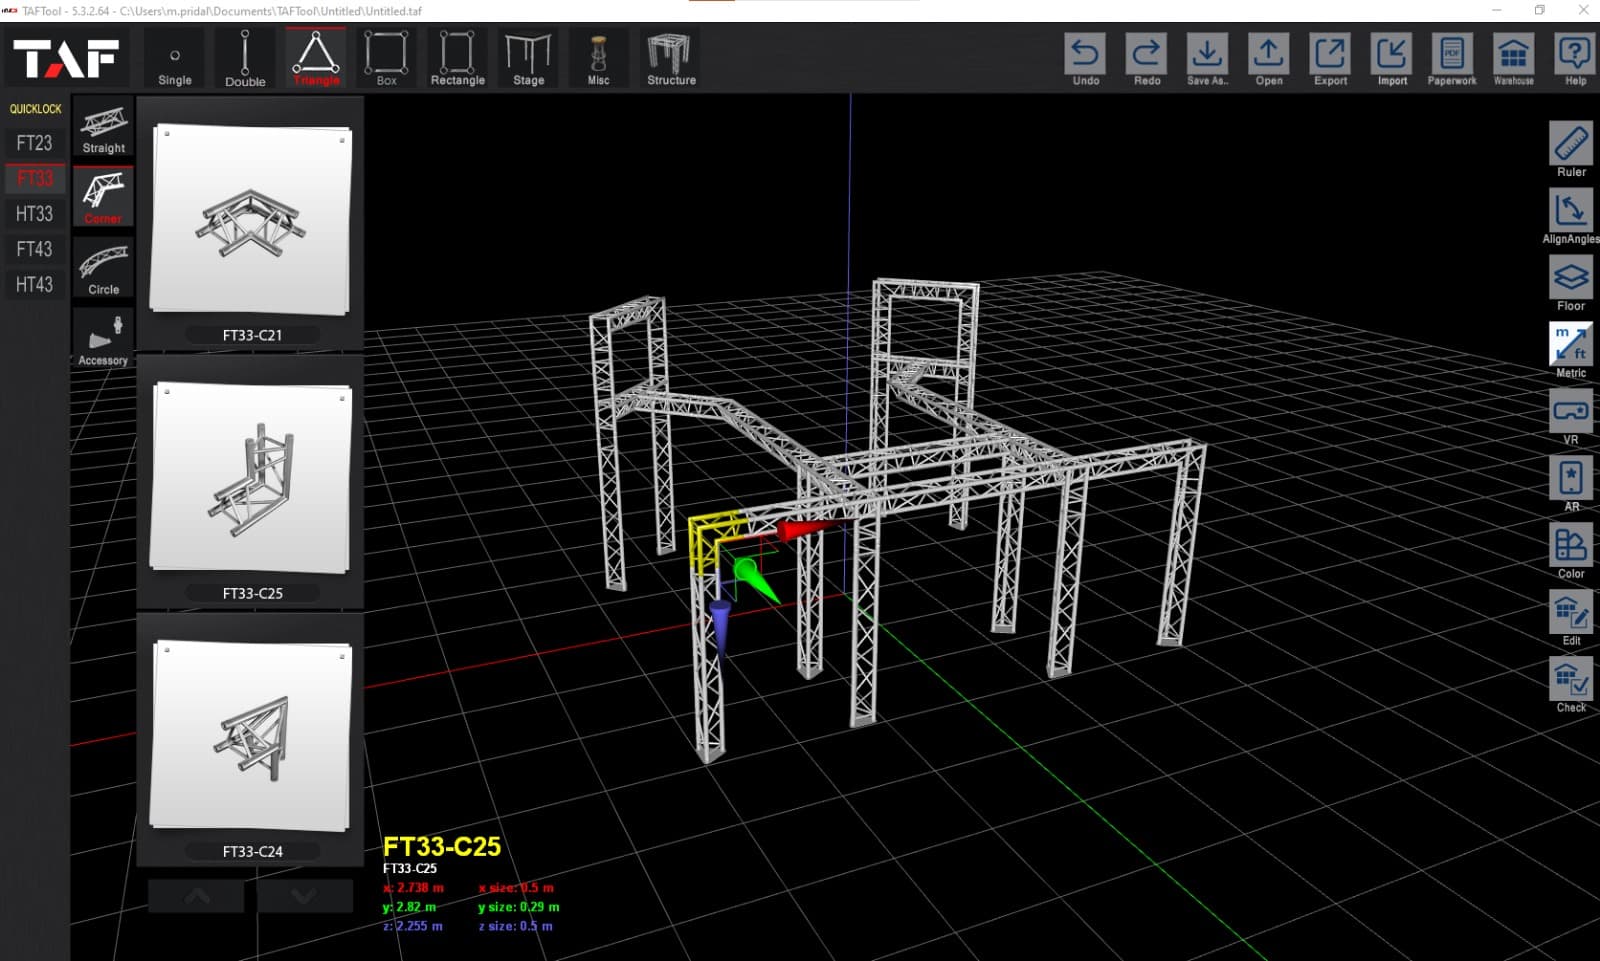Toggle the Floor display

point(1571,284)
